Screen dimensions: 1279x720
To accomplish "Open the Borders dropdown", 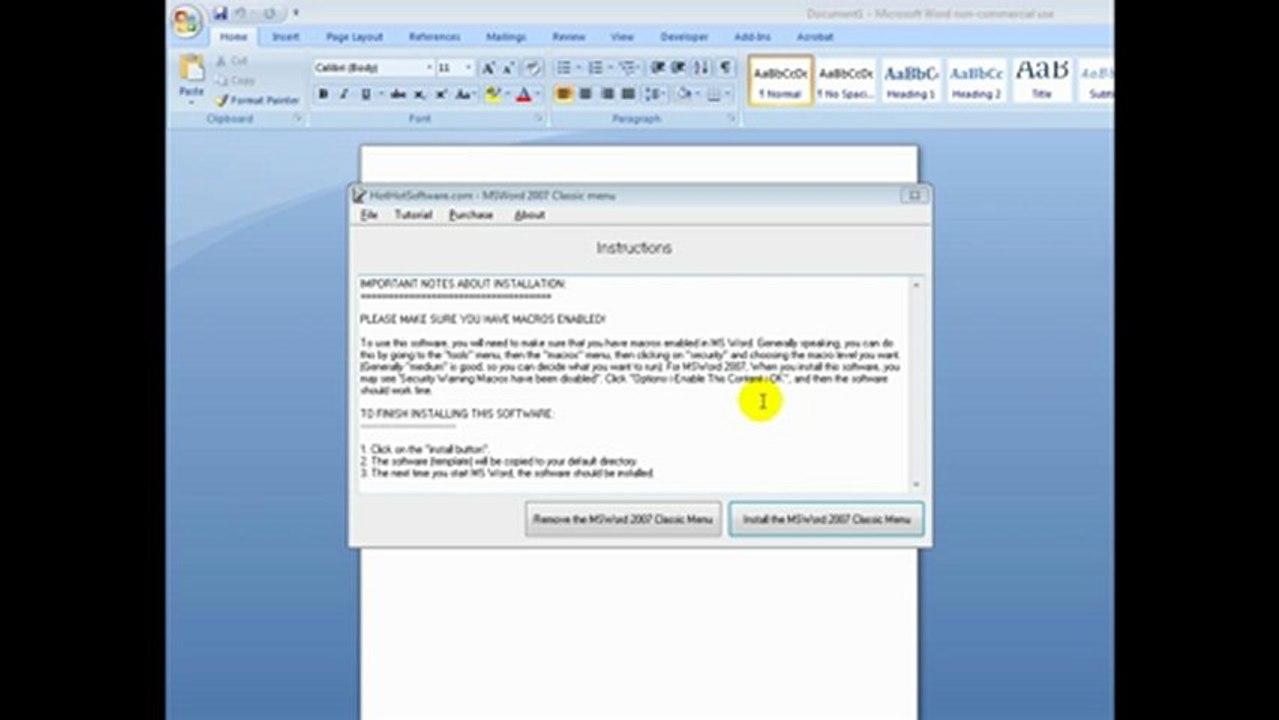I will pos(718,94).
